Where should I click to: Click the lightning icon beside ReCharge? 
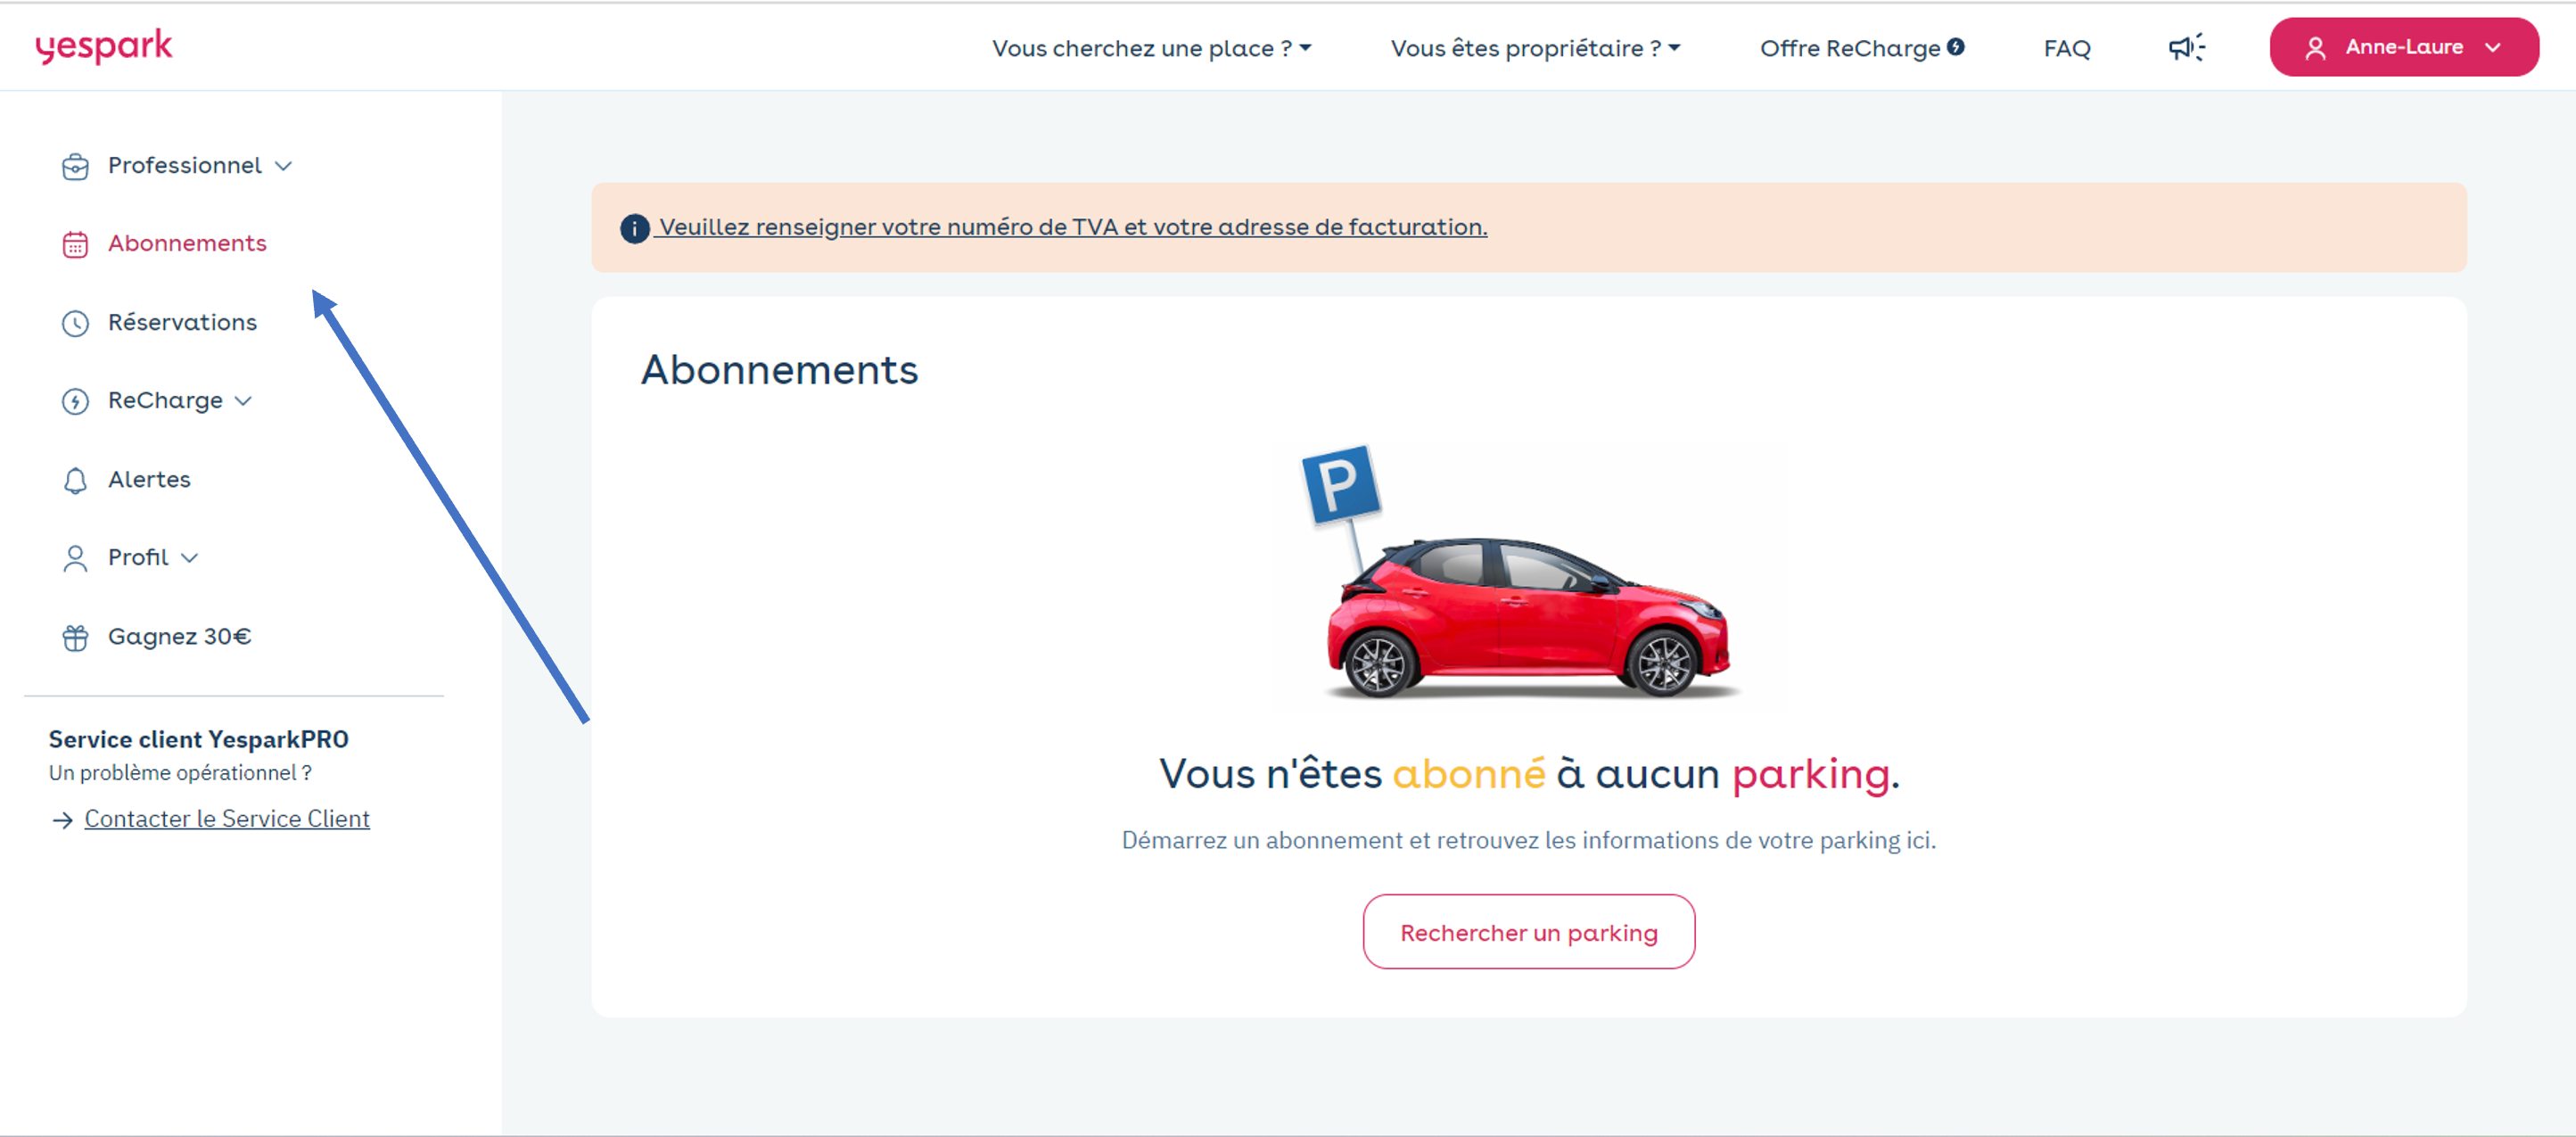click(x=75, y=401)
